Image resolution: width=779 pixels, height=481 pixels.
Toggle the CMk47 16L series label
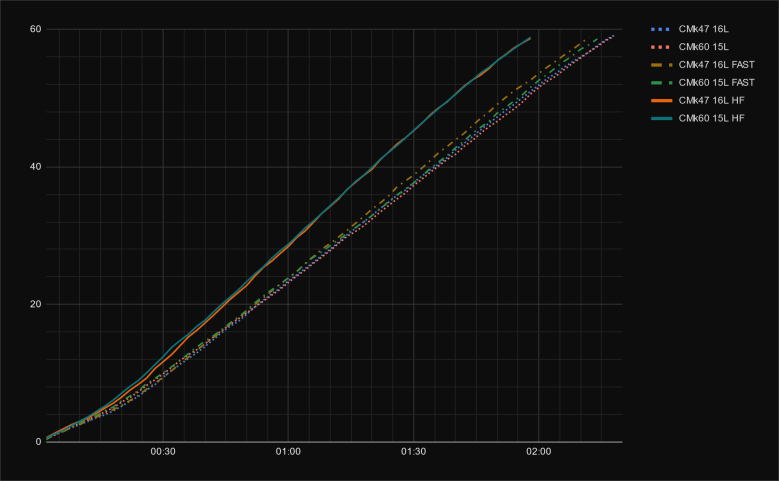coord(703,29)
